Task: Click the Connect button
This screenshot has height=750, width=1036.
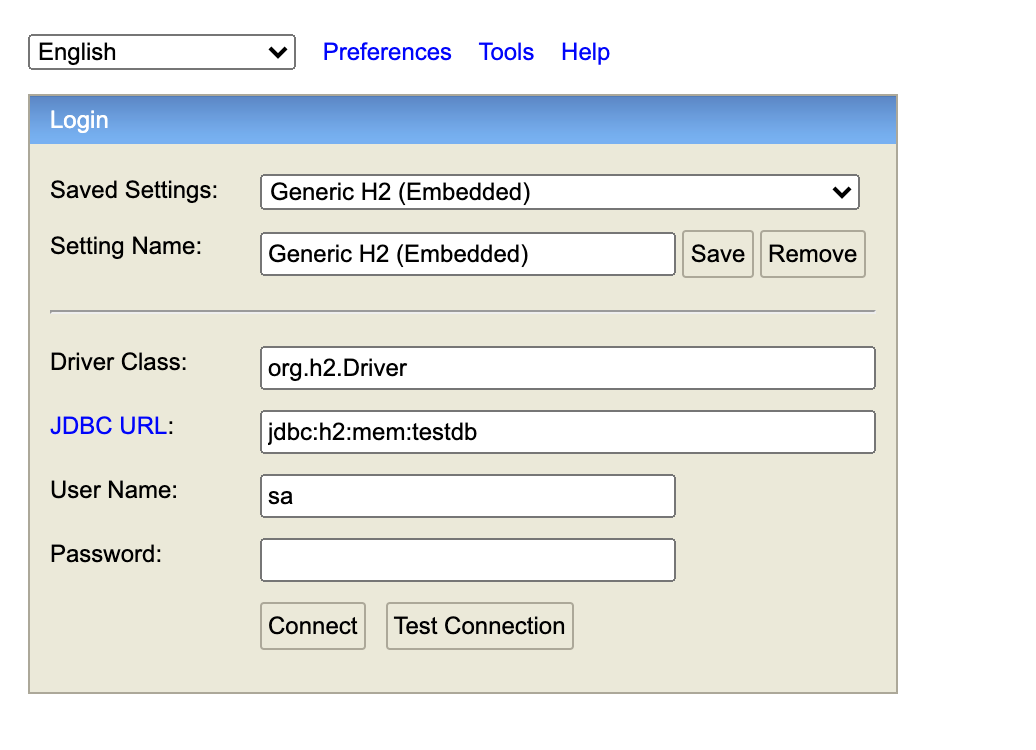Action: [313, 626]
